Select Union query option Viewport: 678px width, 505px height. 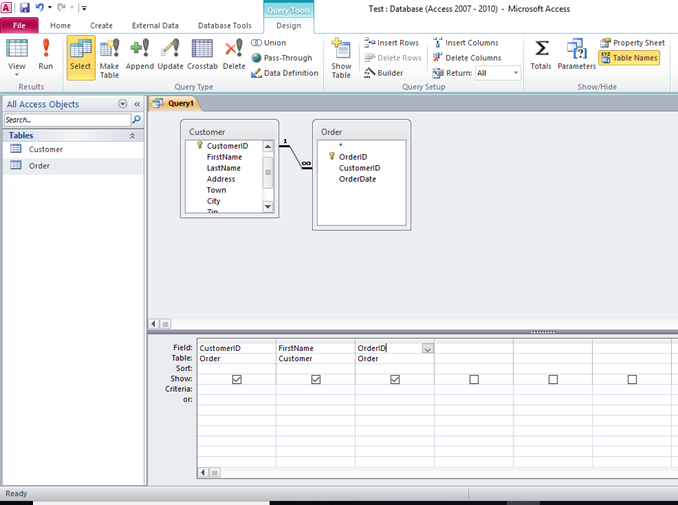(x=269, y=43)
